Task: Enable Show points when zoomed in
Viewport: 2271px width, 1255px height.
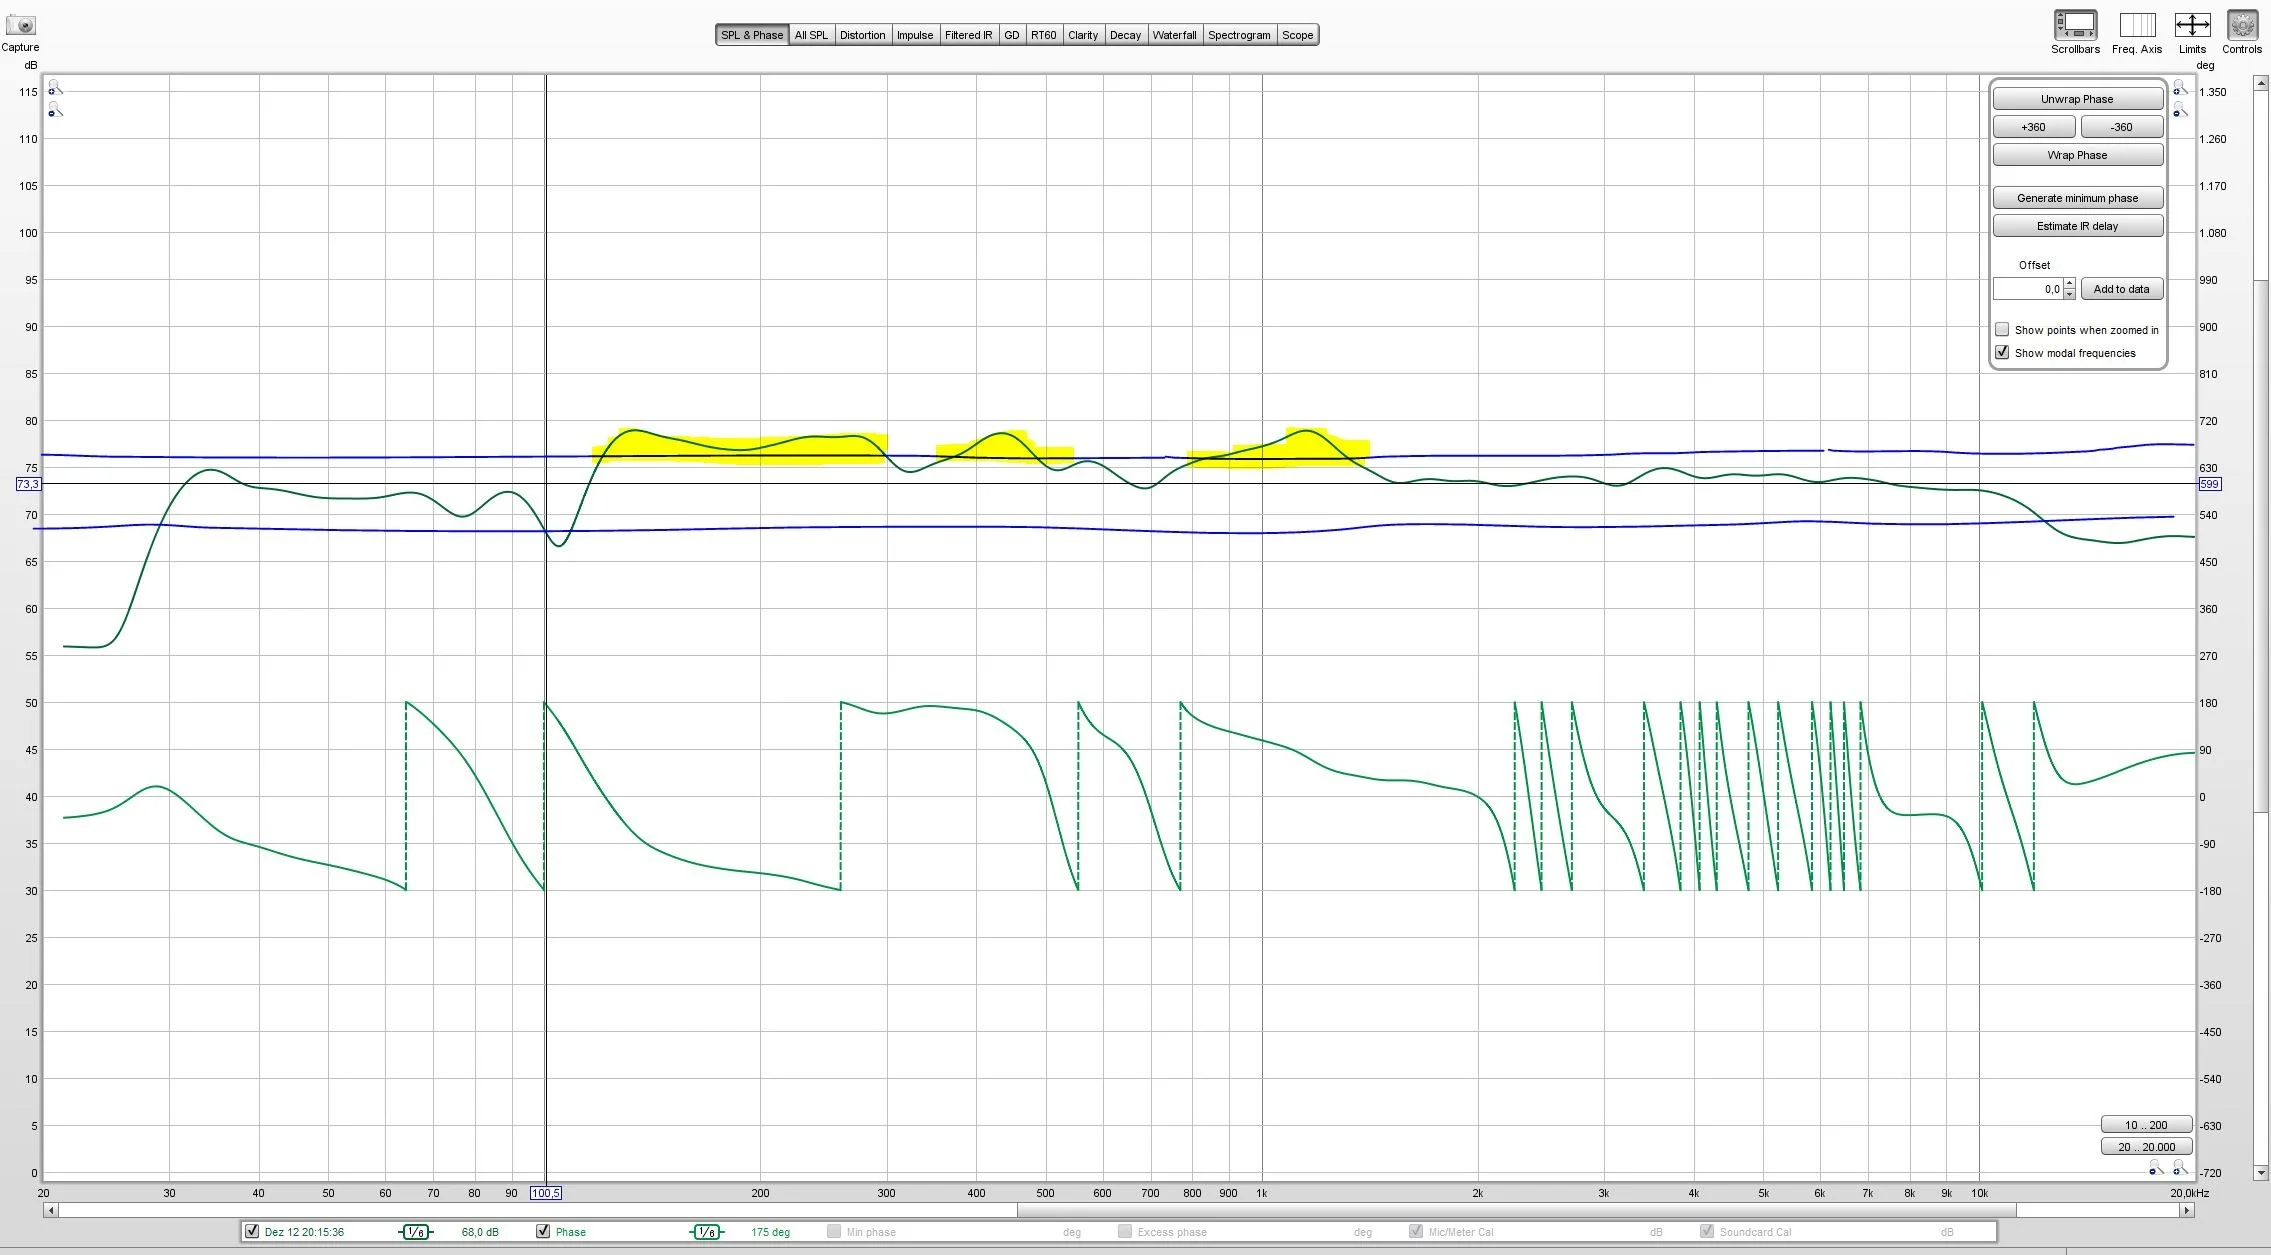Action: (x=2002, y=329)
